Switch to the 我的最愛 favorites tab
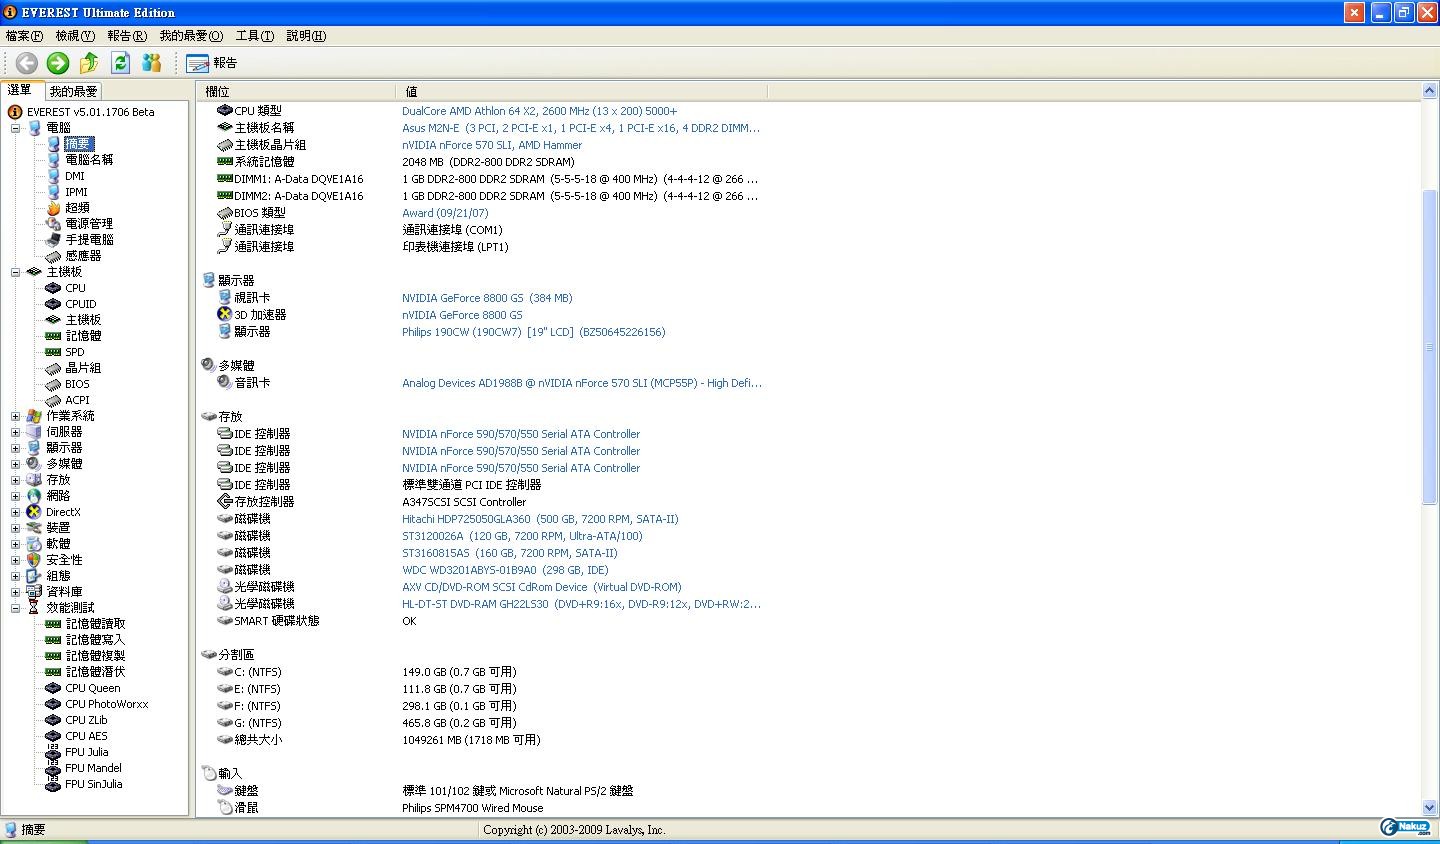This screenshot has width=1440, height=844. (73, 91)
